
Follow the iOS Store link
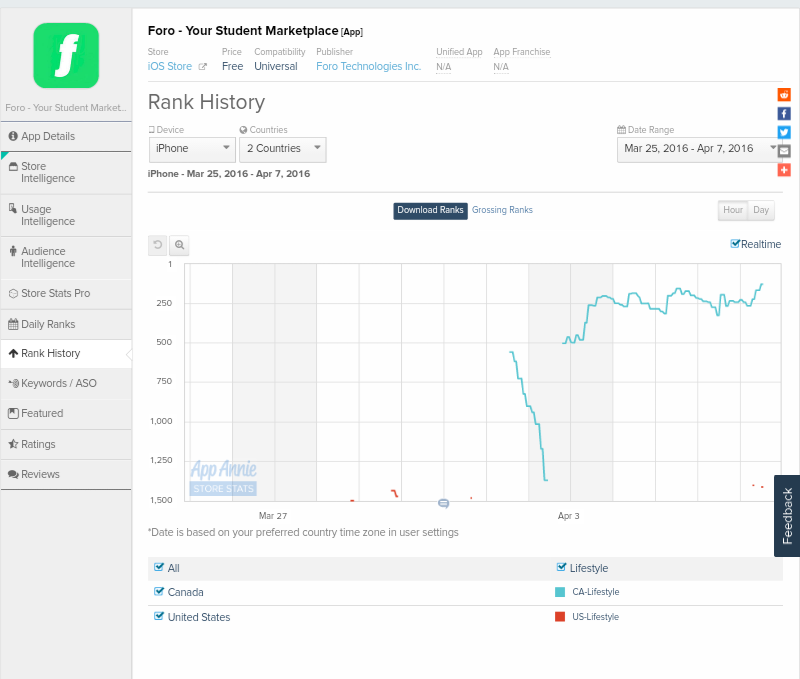170,66
